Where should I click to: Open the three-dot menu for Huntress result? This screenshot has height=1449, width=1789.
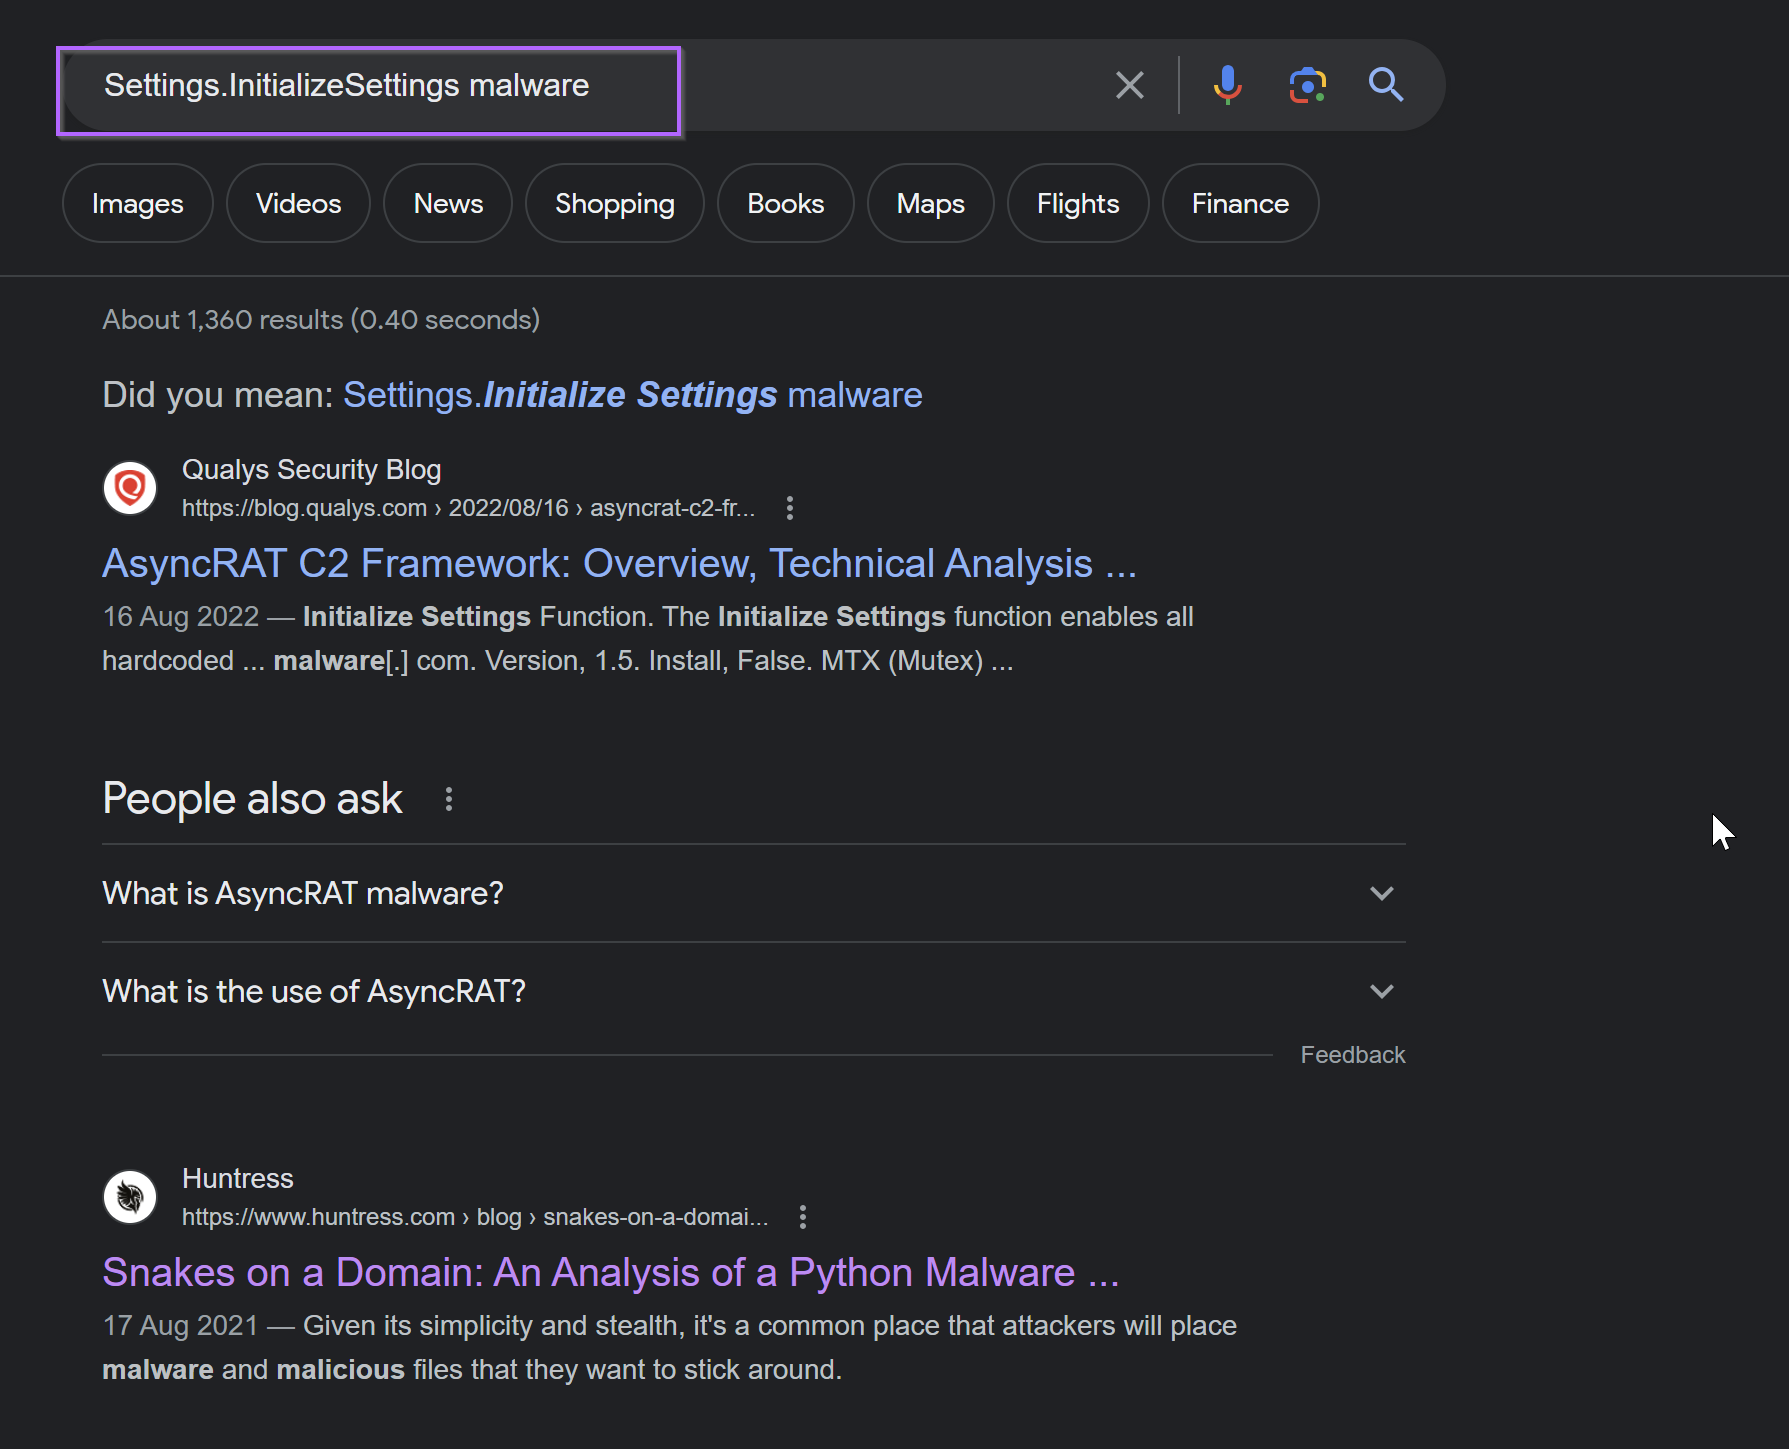(x=803, y=1217)
